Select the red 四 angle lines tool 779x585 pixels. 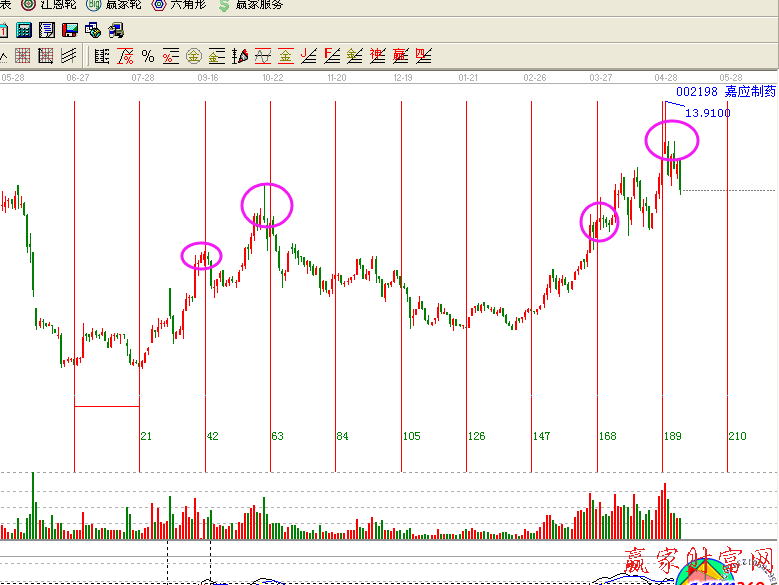[x=423, y=55]
